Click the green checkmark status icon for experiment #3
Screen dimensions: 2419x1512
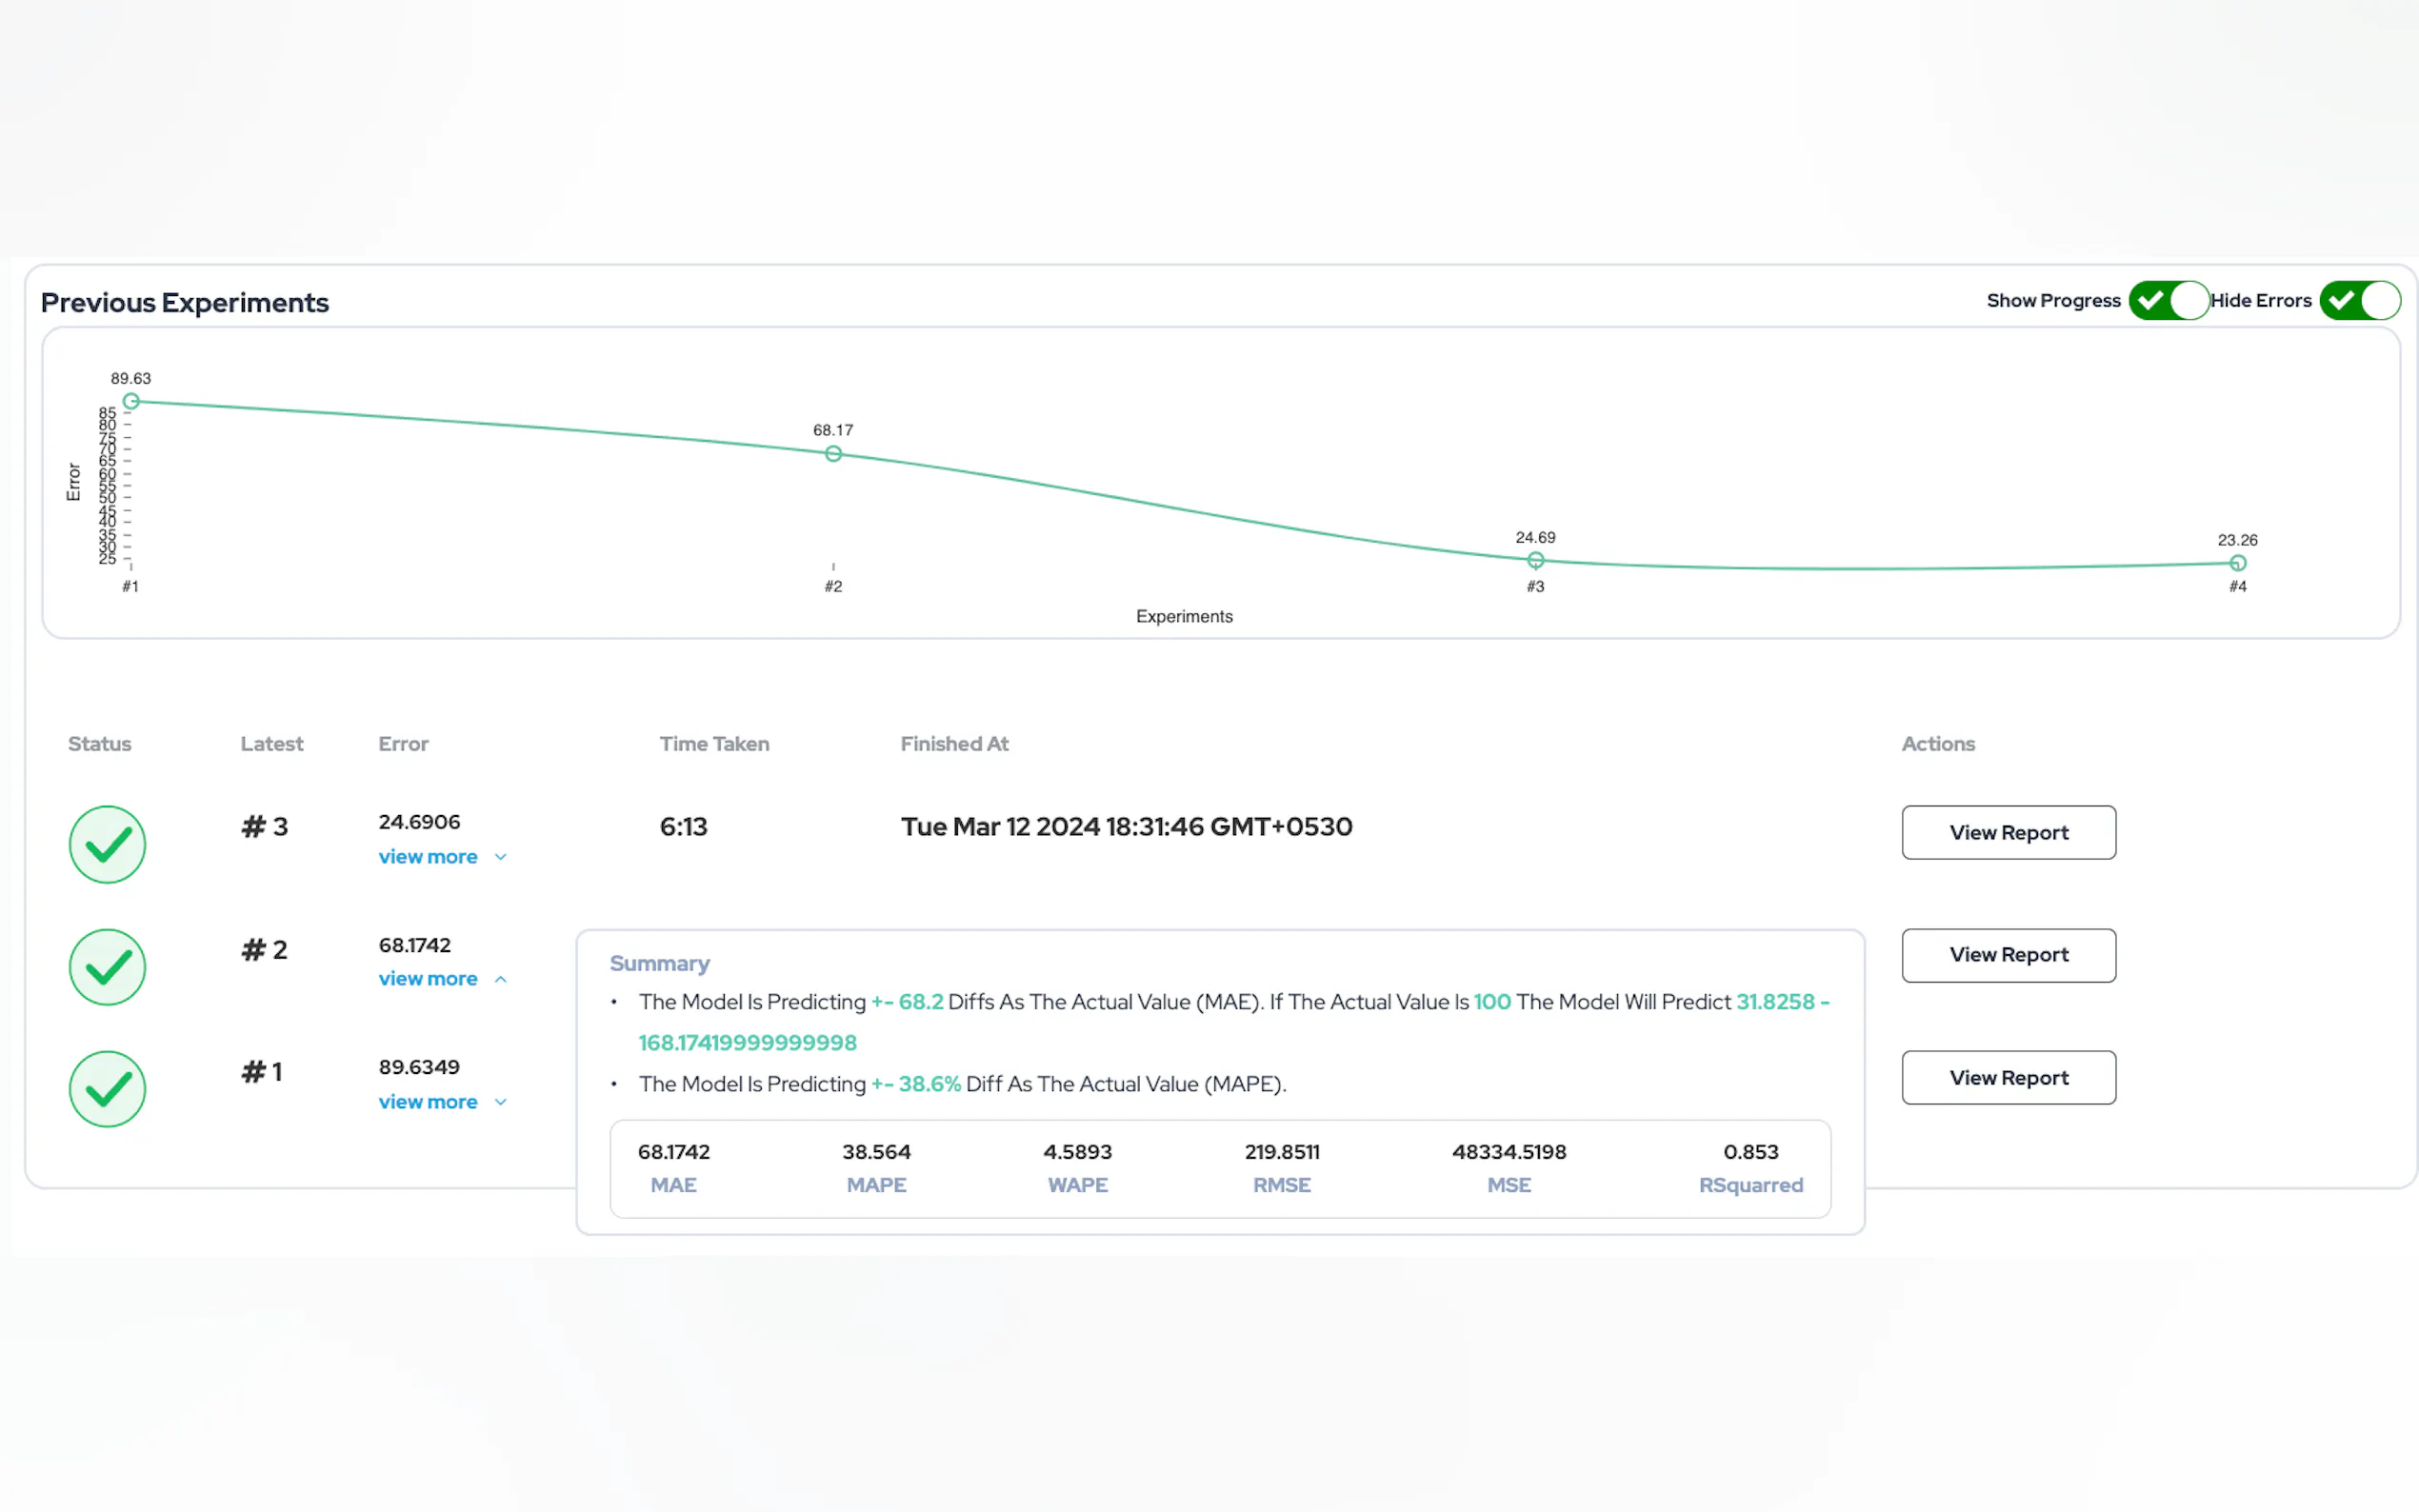pyautogui.click(x=107, y=844)
